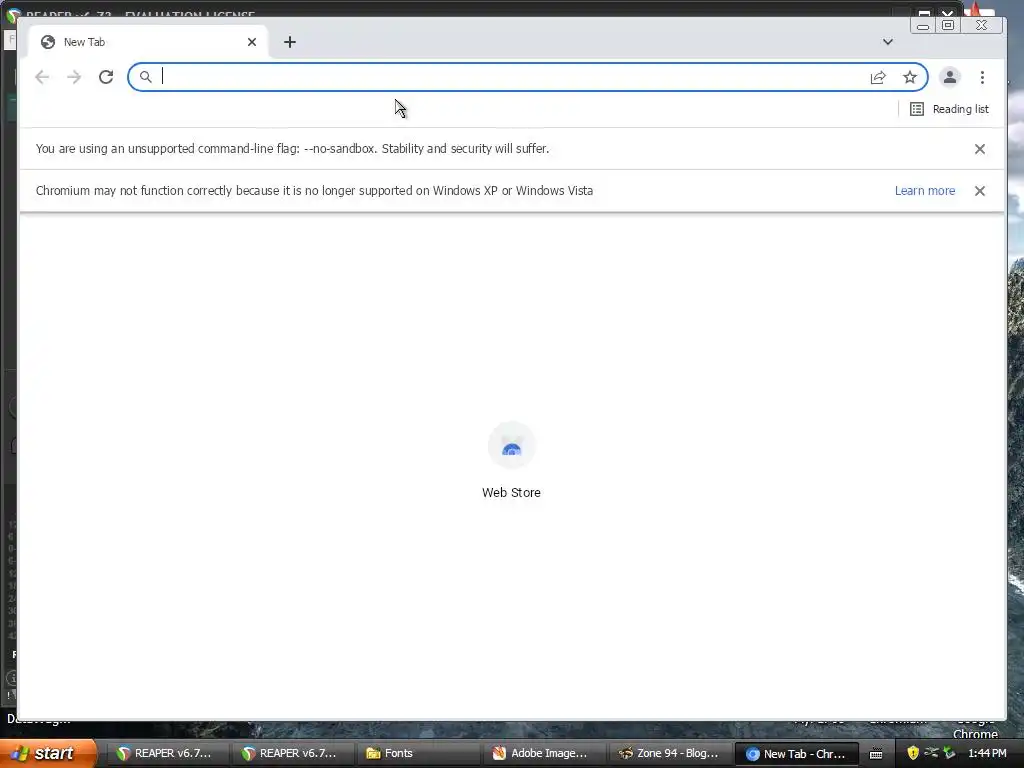
Task: Select New Tab - Chromium taskbar button
Action: coord(796,754)
